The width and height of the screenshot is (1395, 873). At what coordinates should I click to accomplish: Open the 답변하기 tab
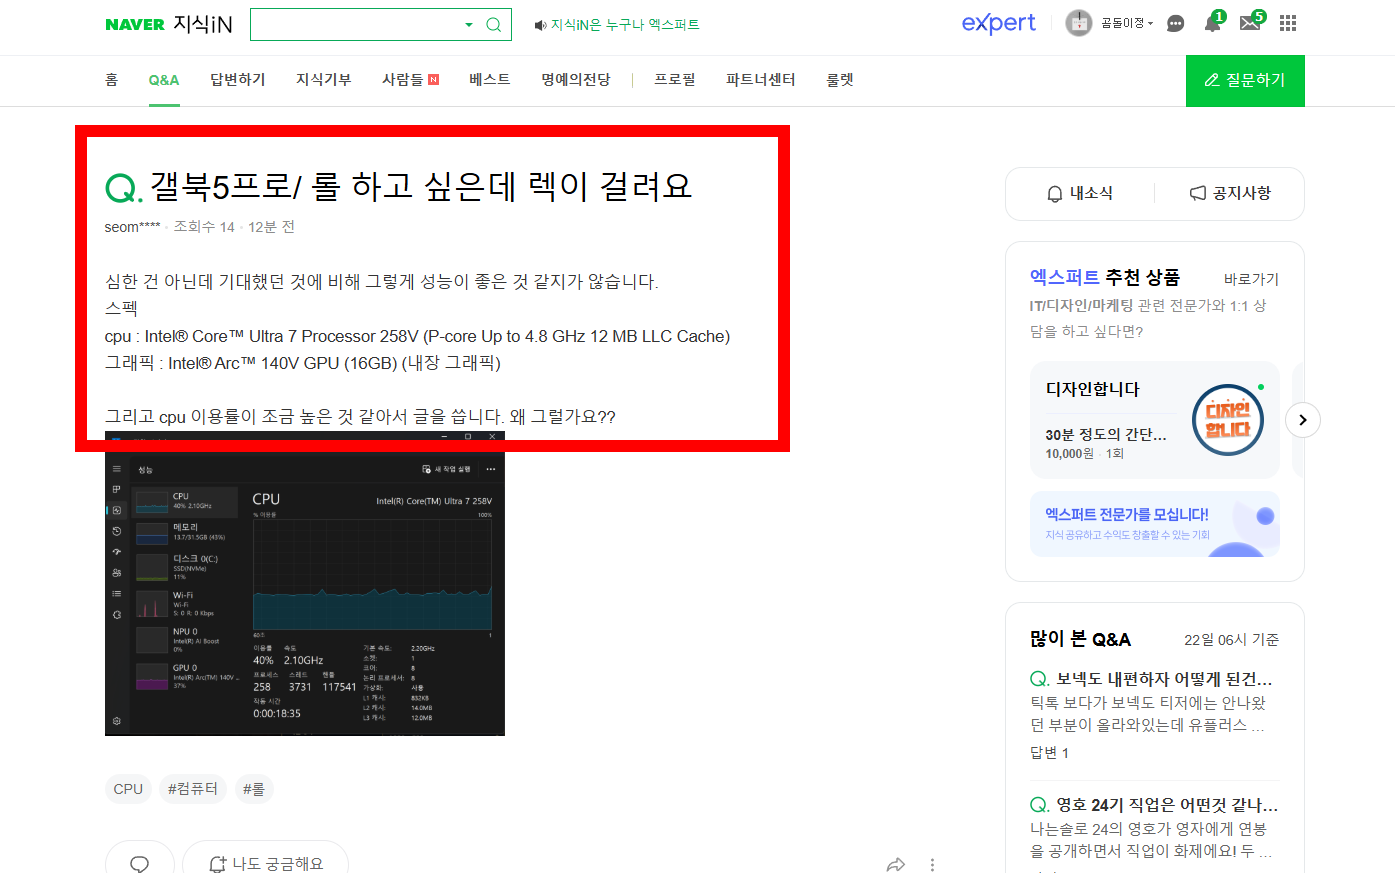(238, 80)
